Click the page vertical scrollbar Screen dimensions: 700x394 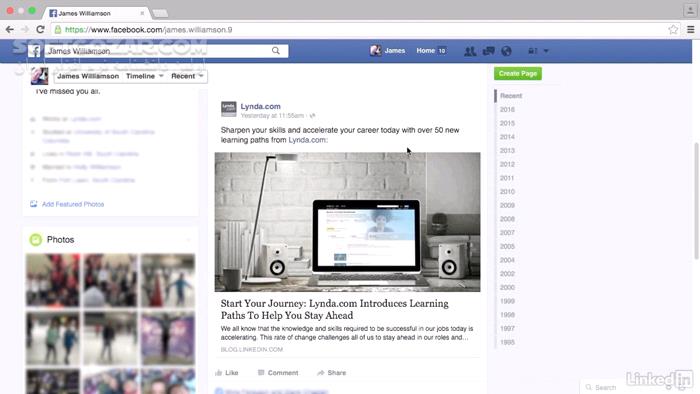click(696, 201)
